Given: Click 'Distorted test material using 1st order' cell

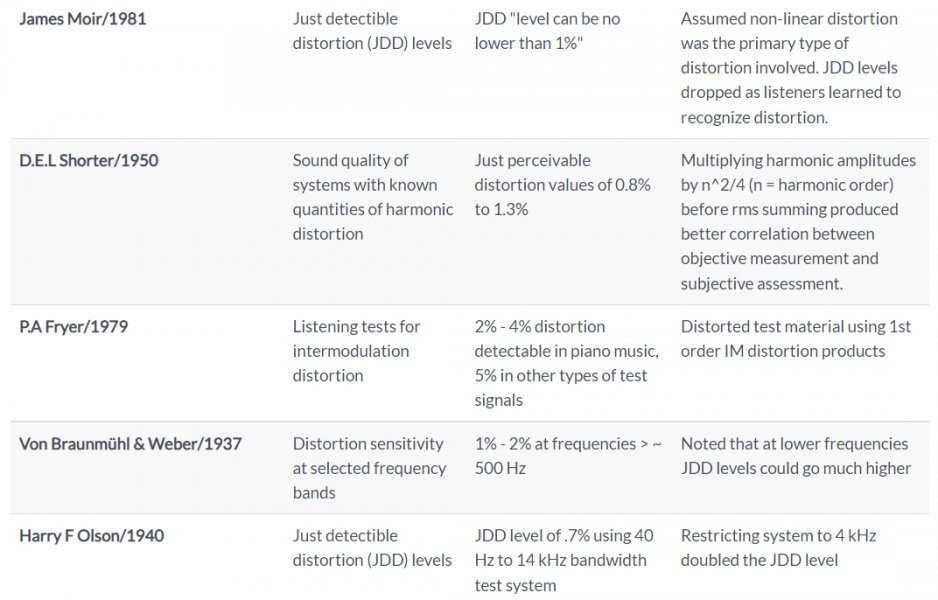Looking at the screenshot, I should coord(796,339).
